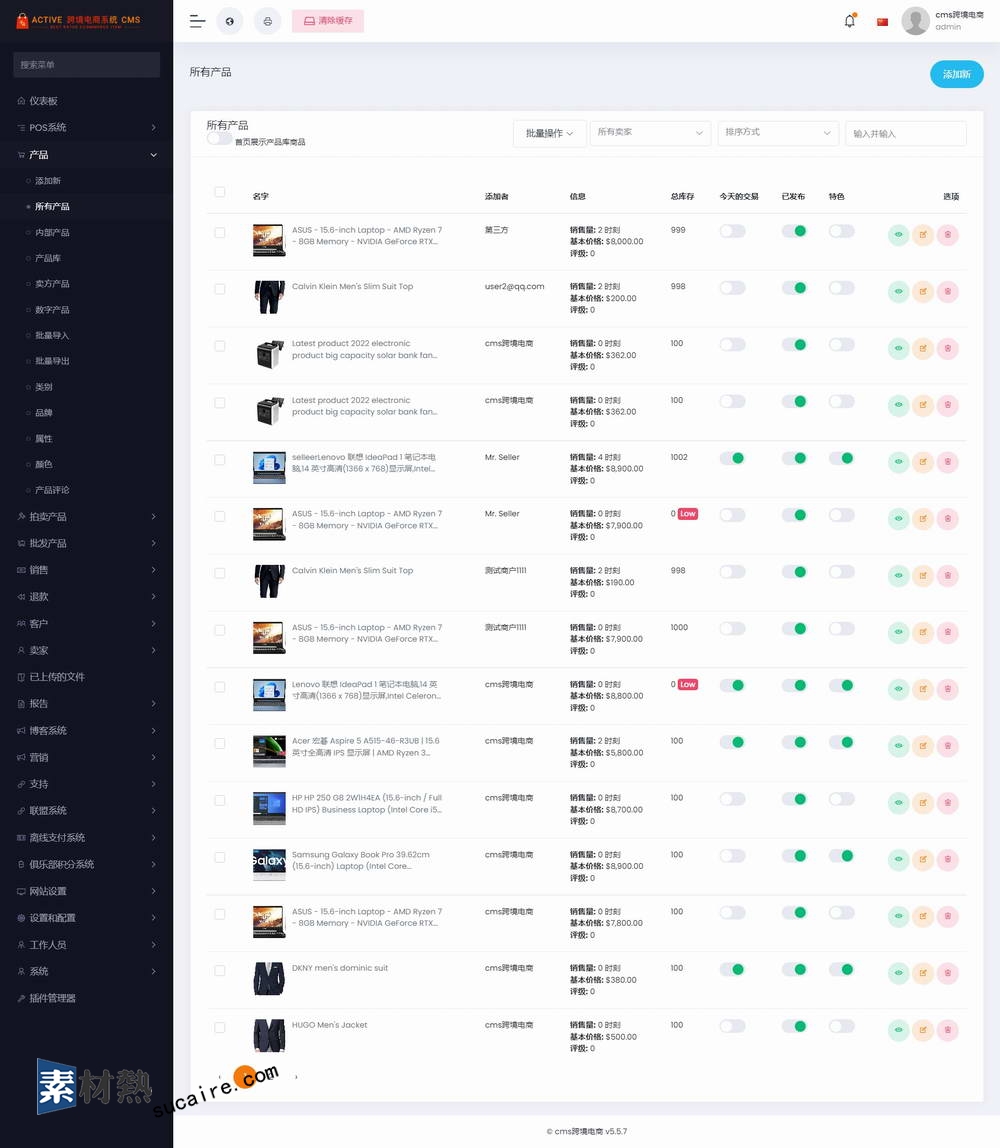Edit the Samsung Galaxy Book Pro product
This screenshot has height=1148, width=1000.
pos(923,860)
